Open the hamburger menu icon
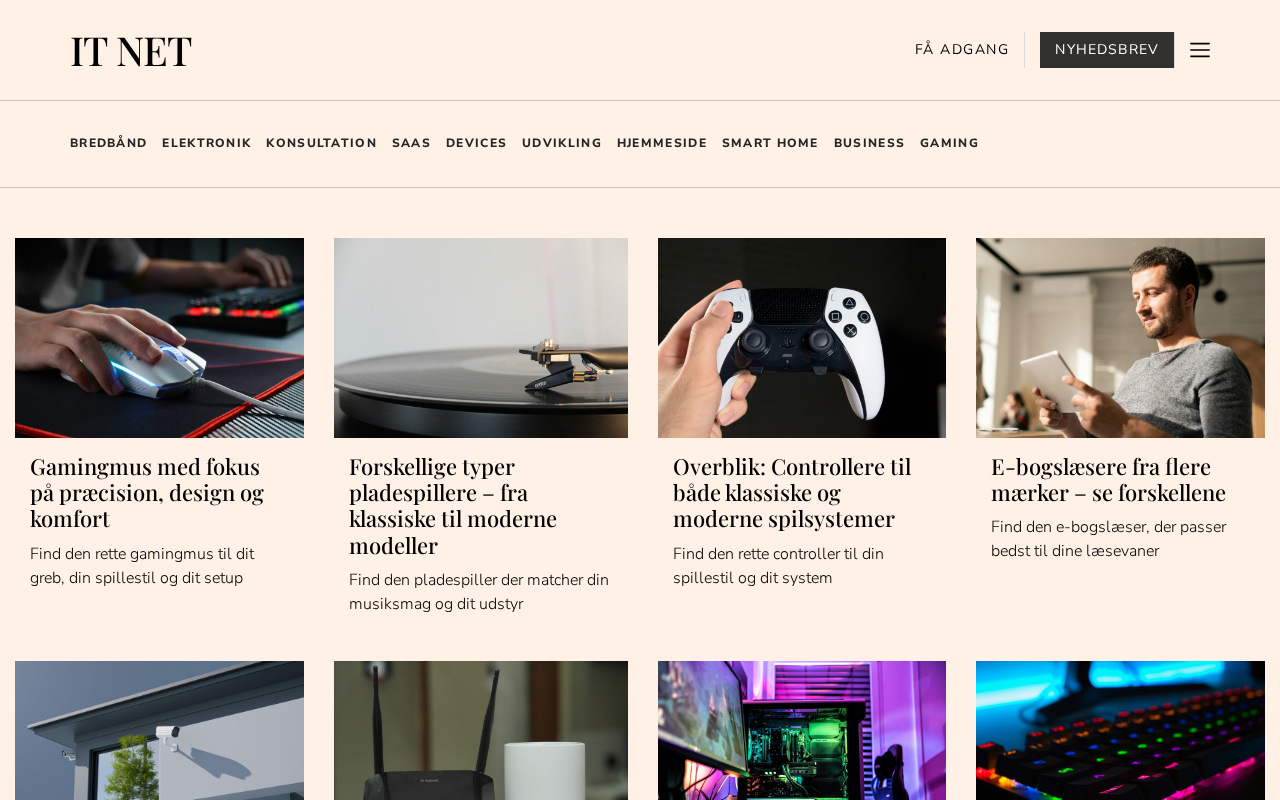 1200,50
